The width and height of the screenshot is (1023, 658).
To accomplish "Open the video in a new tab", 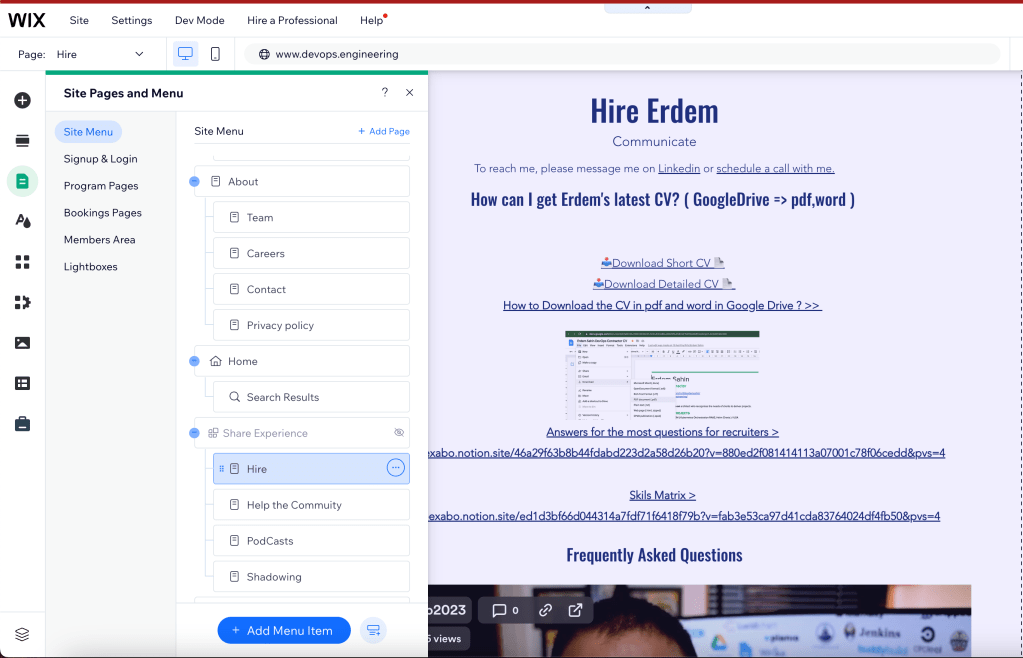I will (575, 610).
